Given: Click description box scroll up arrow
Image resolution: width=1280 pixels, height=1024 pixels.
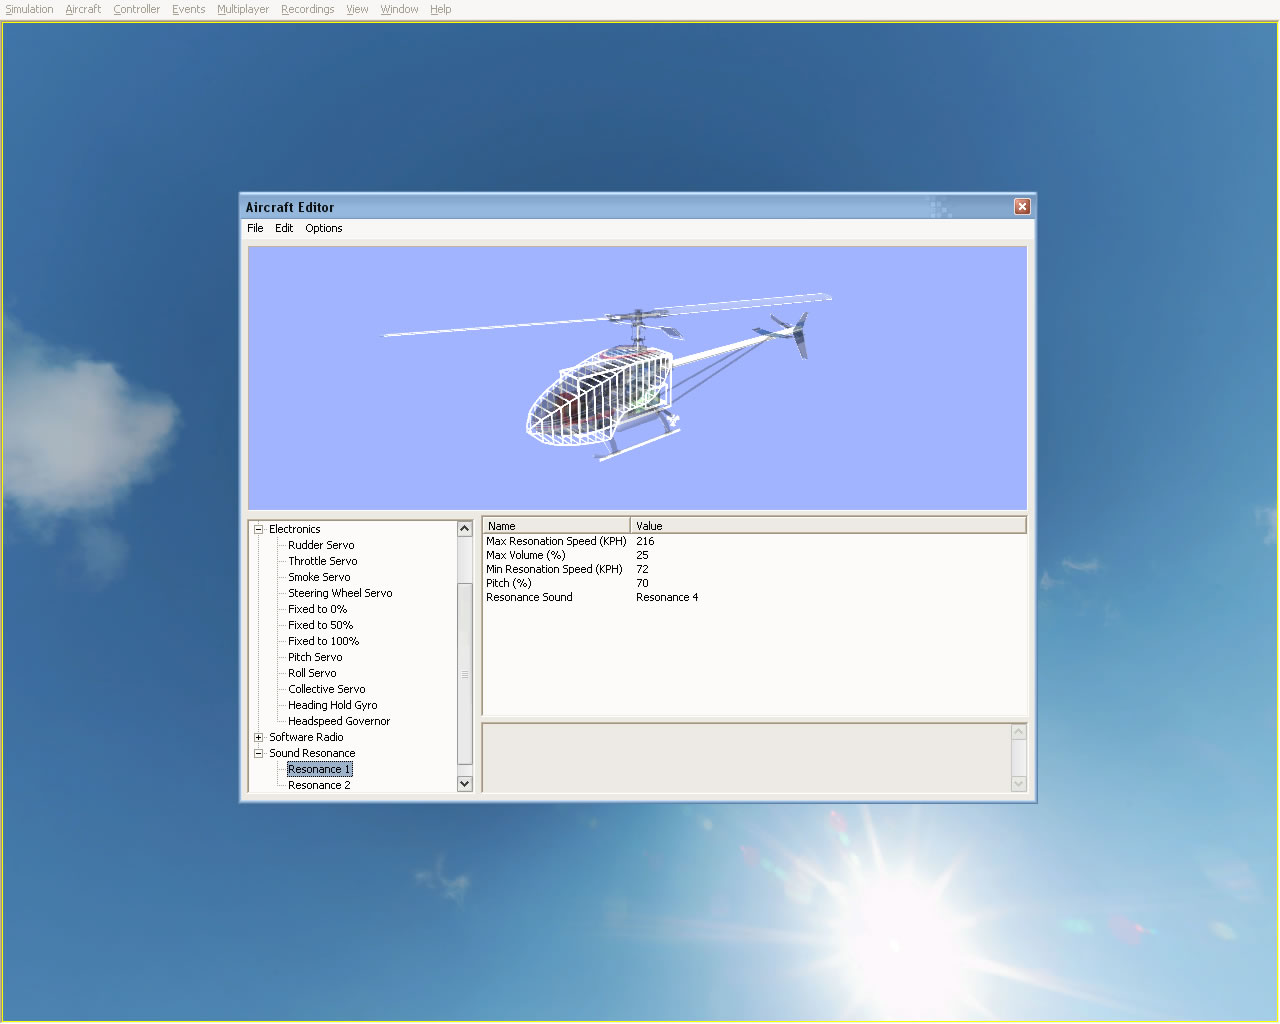Looking at the screenshot, I should point(1019,732).
